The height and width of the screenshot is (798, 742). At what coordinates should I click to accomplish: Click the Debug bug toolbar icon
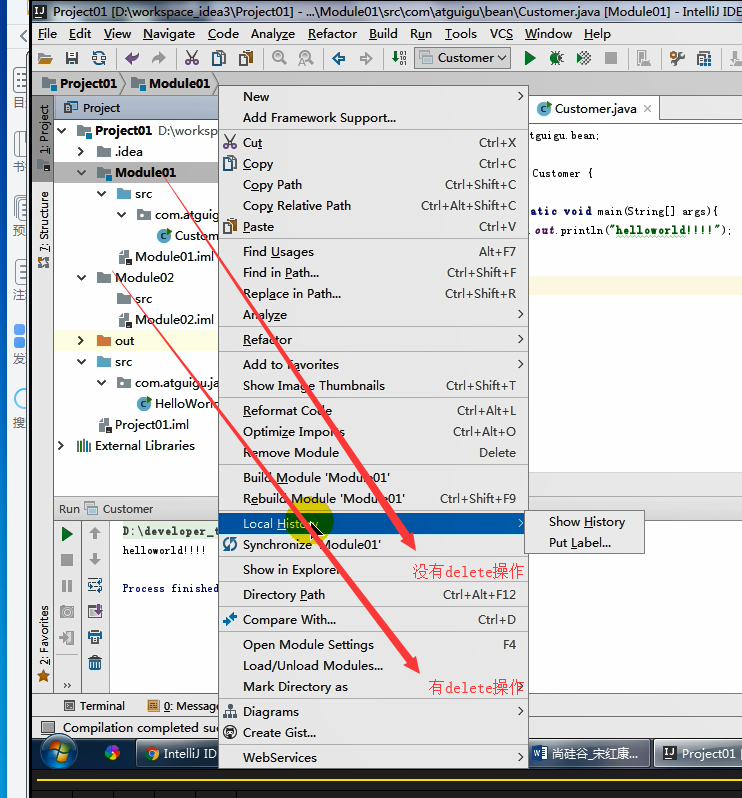click(557, 59)
